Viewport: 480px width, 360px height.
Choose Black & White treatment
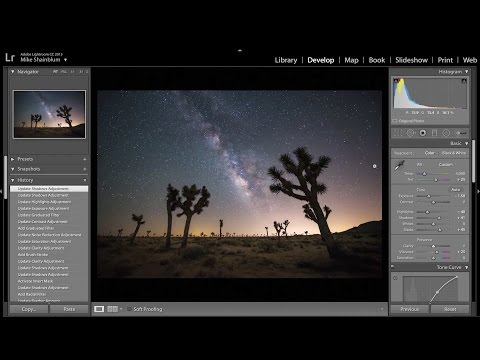click(x=454, y=153)
